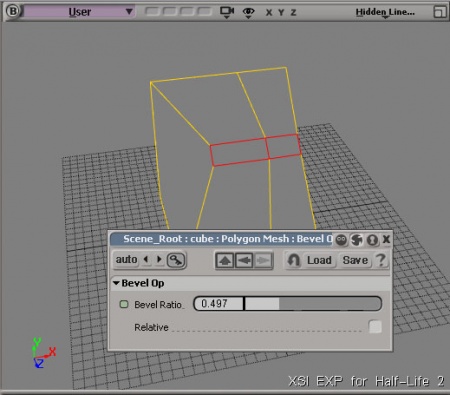Click the up arrow navigation button
This screenshot has width=450, height=395.
click(225, 261)
